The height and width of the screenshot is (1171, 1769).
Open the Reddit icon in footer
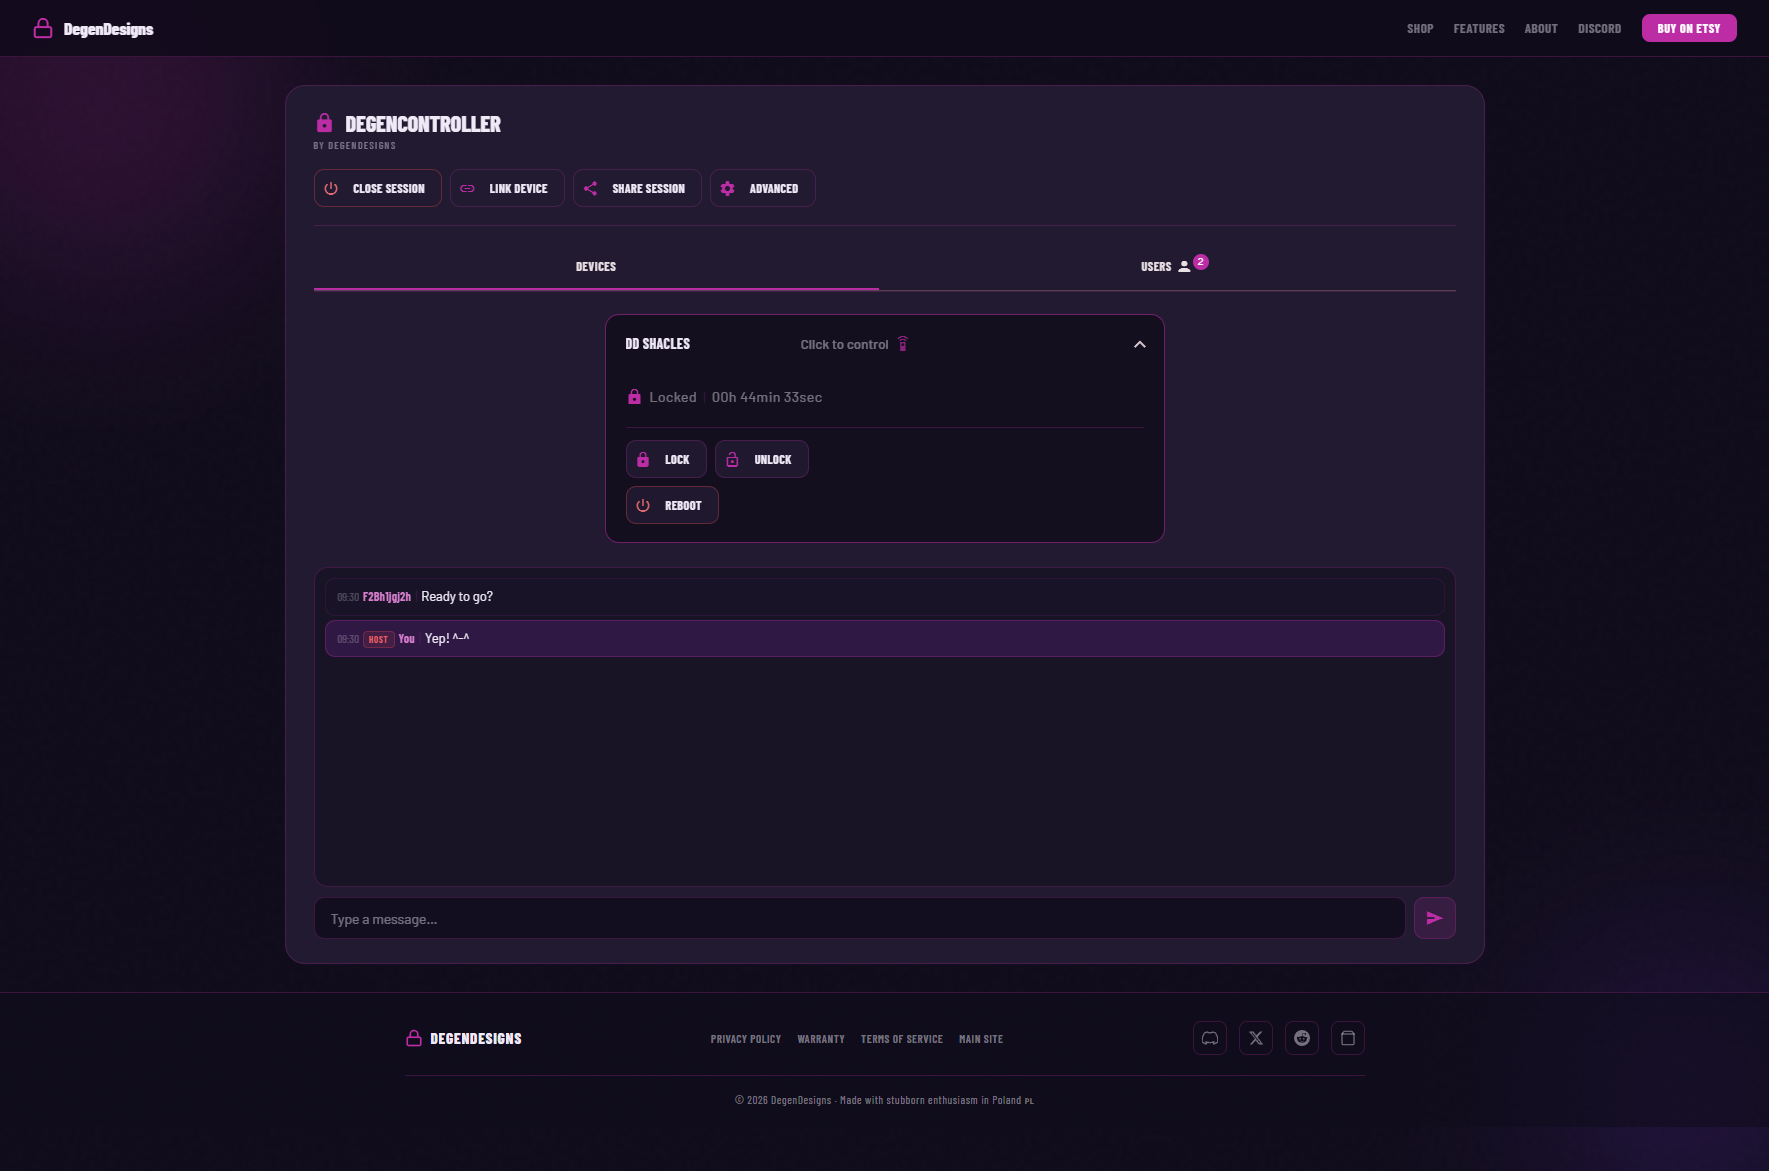point(1302,1038)
